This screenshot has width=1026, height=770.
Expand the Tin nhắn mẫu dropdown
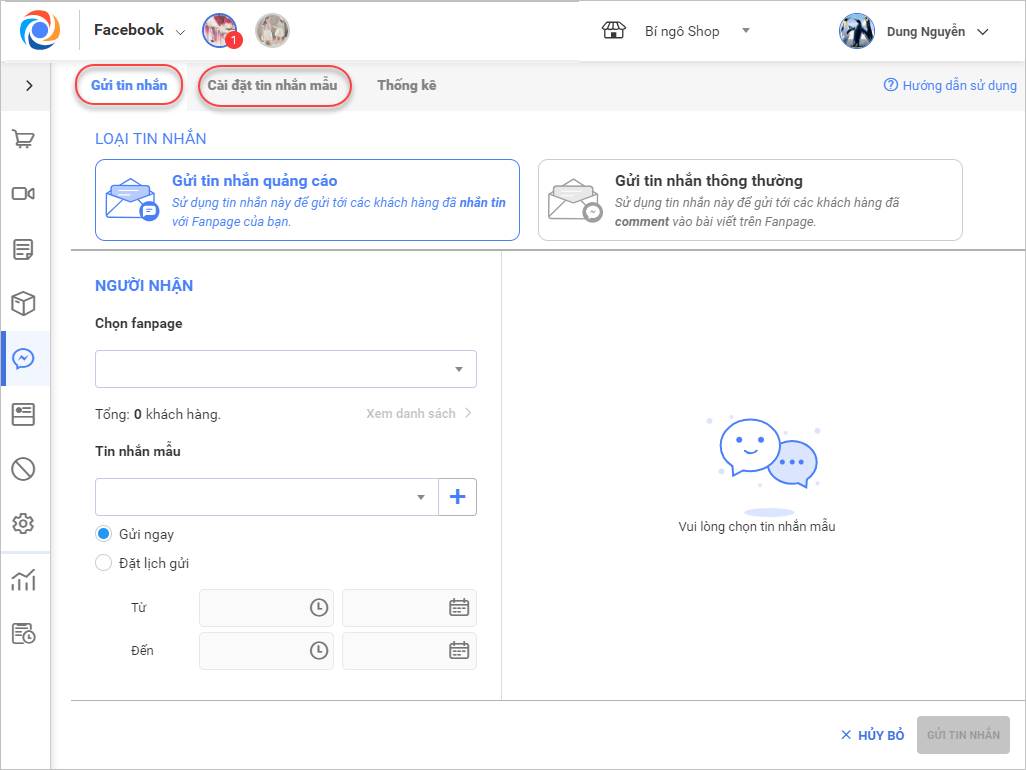[267, 497]
